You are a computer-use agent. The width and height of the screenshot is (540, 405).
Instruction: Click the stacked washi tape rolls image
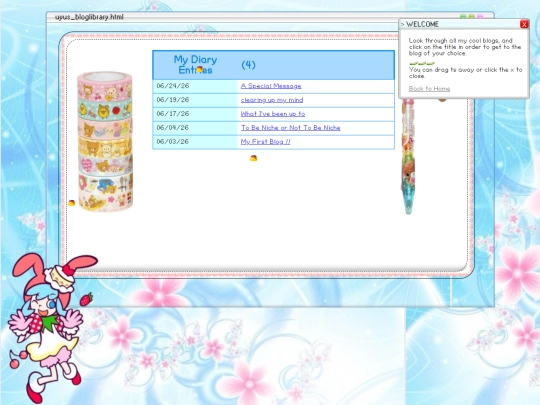(105, 141)
